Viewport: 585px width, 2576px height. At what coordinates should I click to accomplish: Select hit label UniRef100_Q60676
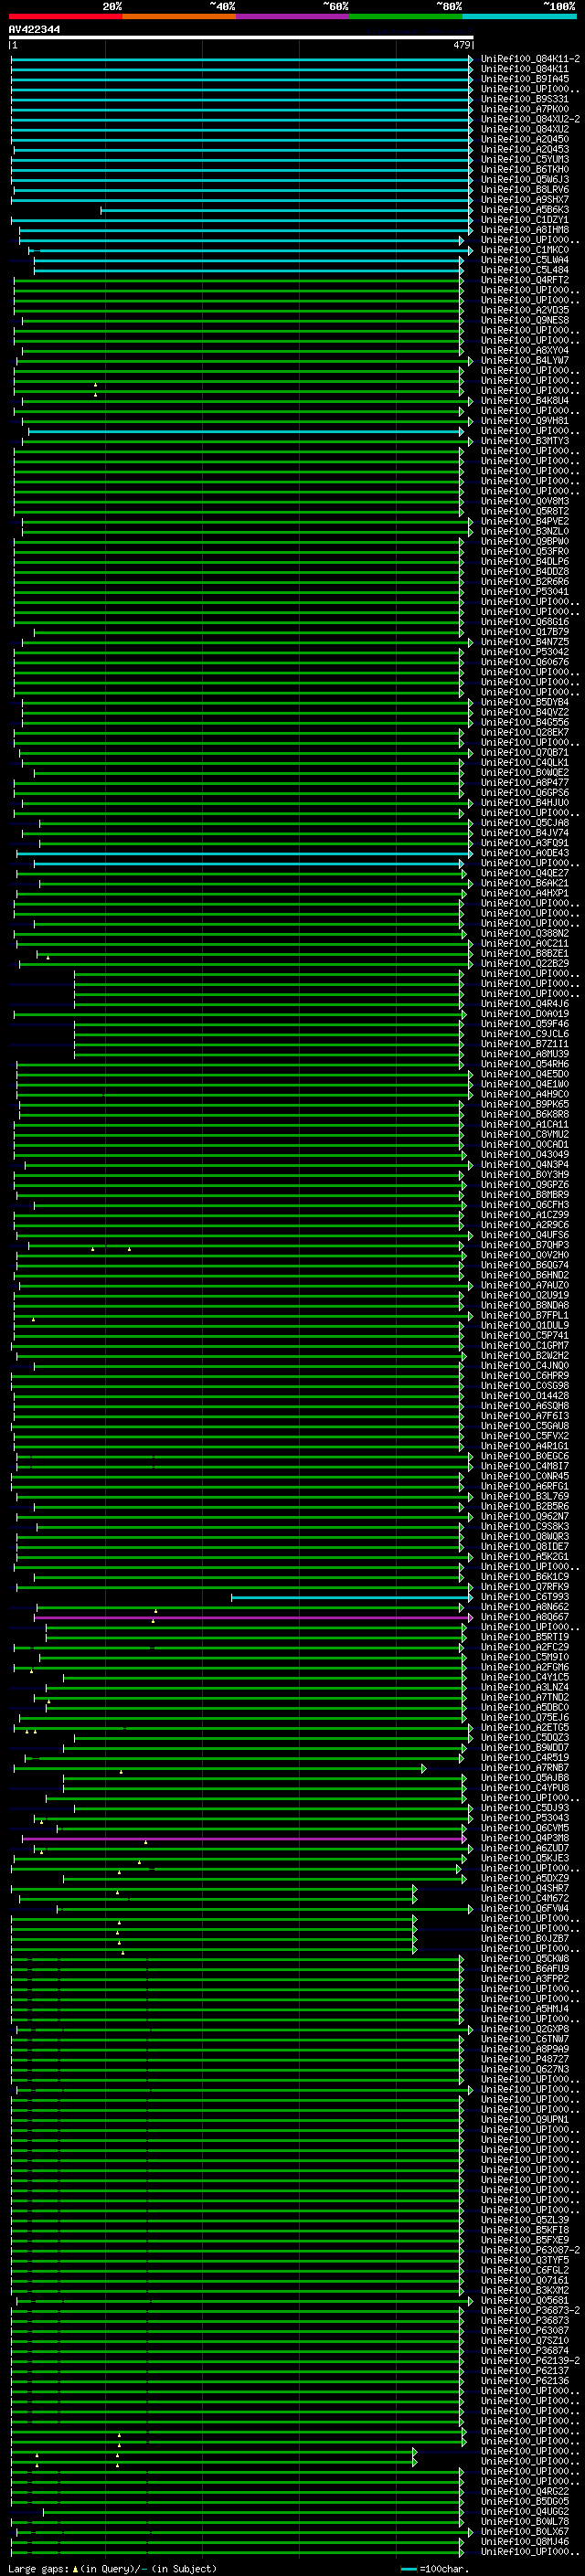[x=525, y=661]
